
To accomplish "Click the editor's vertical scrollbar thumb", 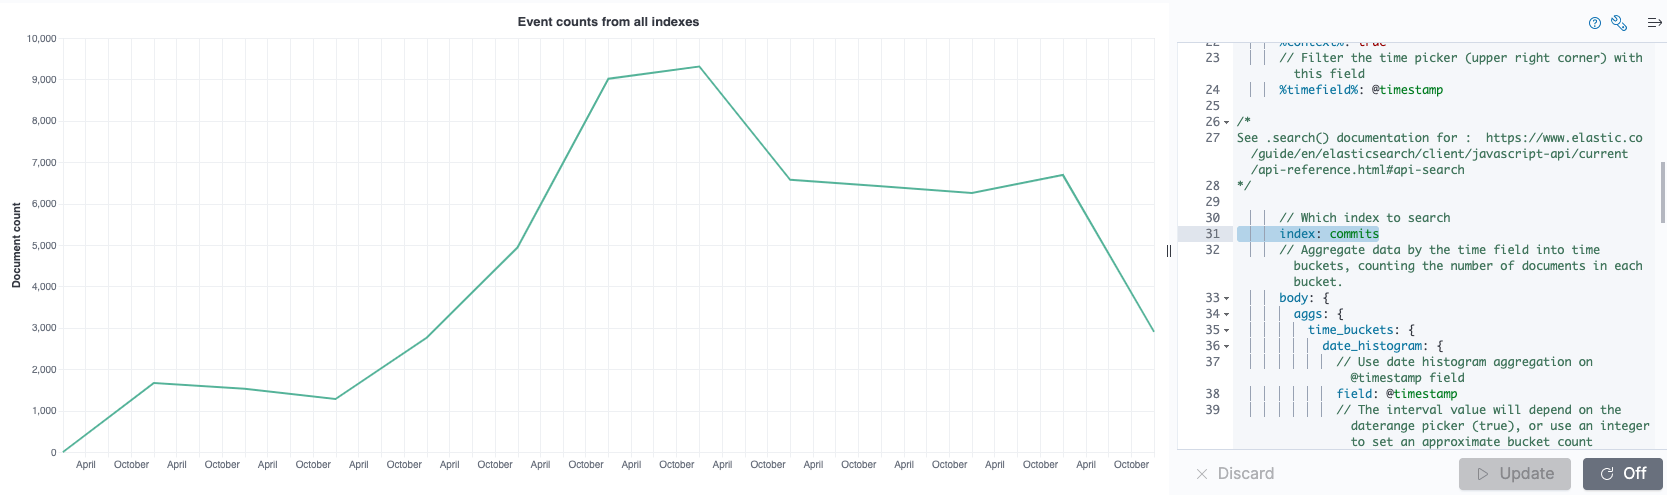I will [x=1662, y=192].
